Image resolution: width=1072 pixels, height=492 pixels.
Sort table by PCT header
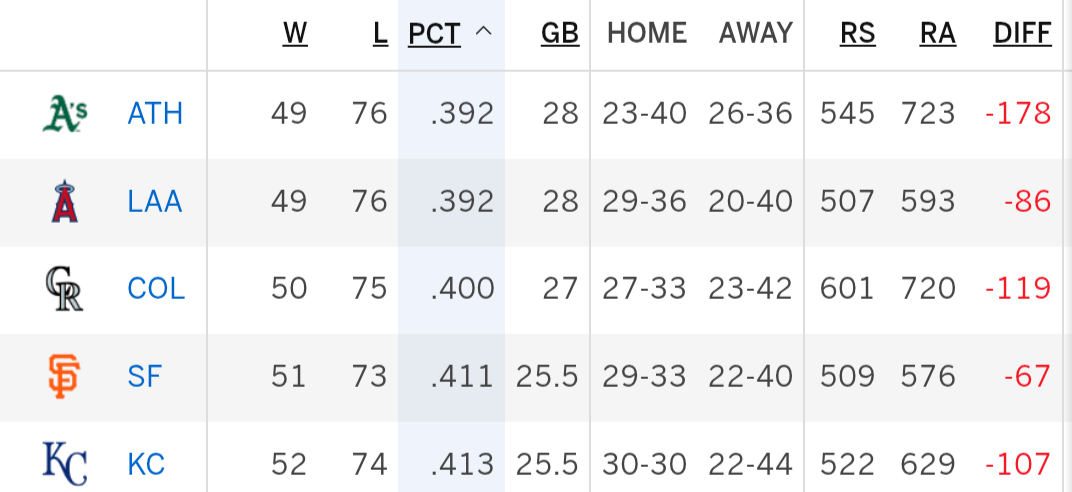(x=434, y=33)
